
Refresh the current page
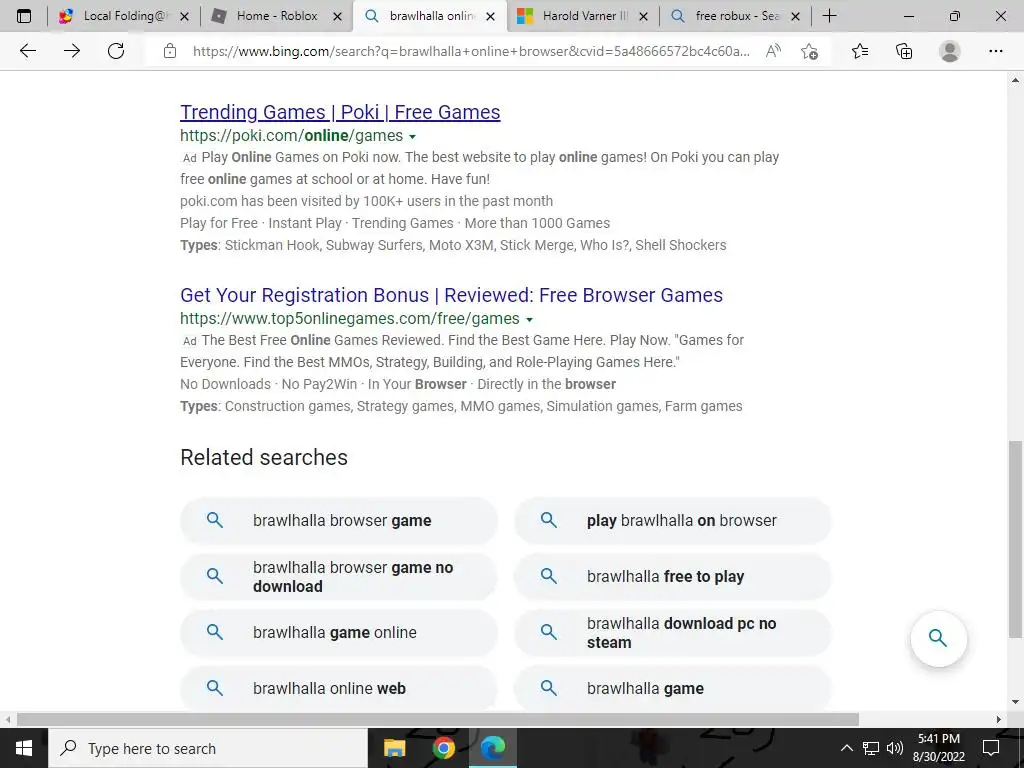[116, 51]
